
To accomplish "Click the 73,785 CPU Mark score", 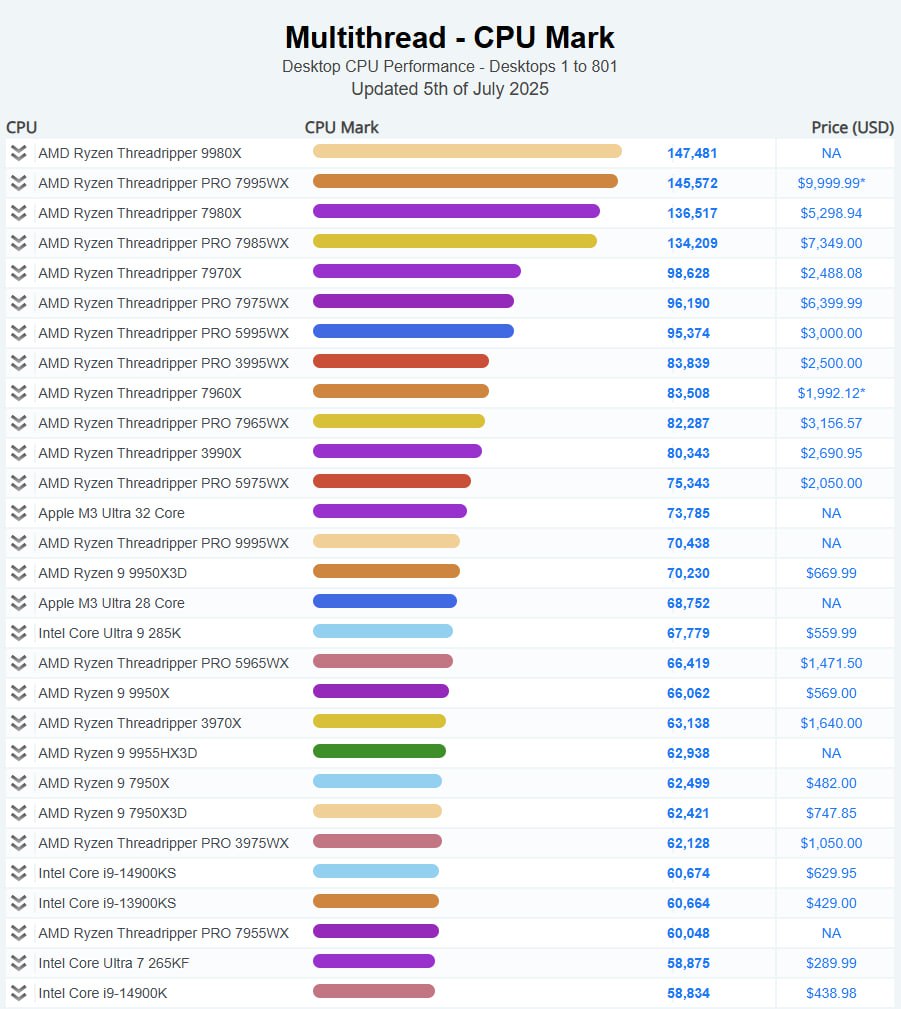I will pos(688,514).
